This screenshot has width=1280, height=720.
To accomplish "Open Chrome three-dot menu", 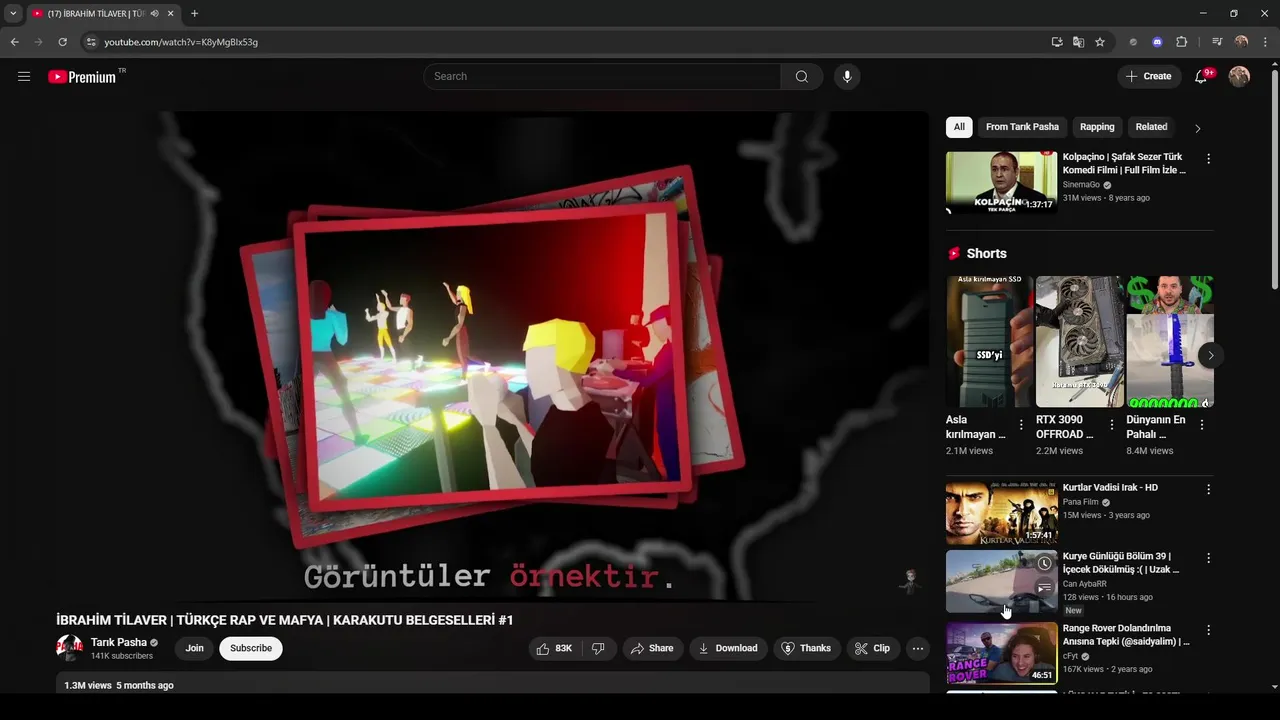I will 1264,42.
